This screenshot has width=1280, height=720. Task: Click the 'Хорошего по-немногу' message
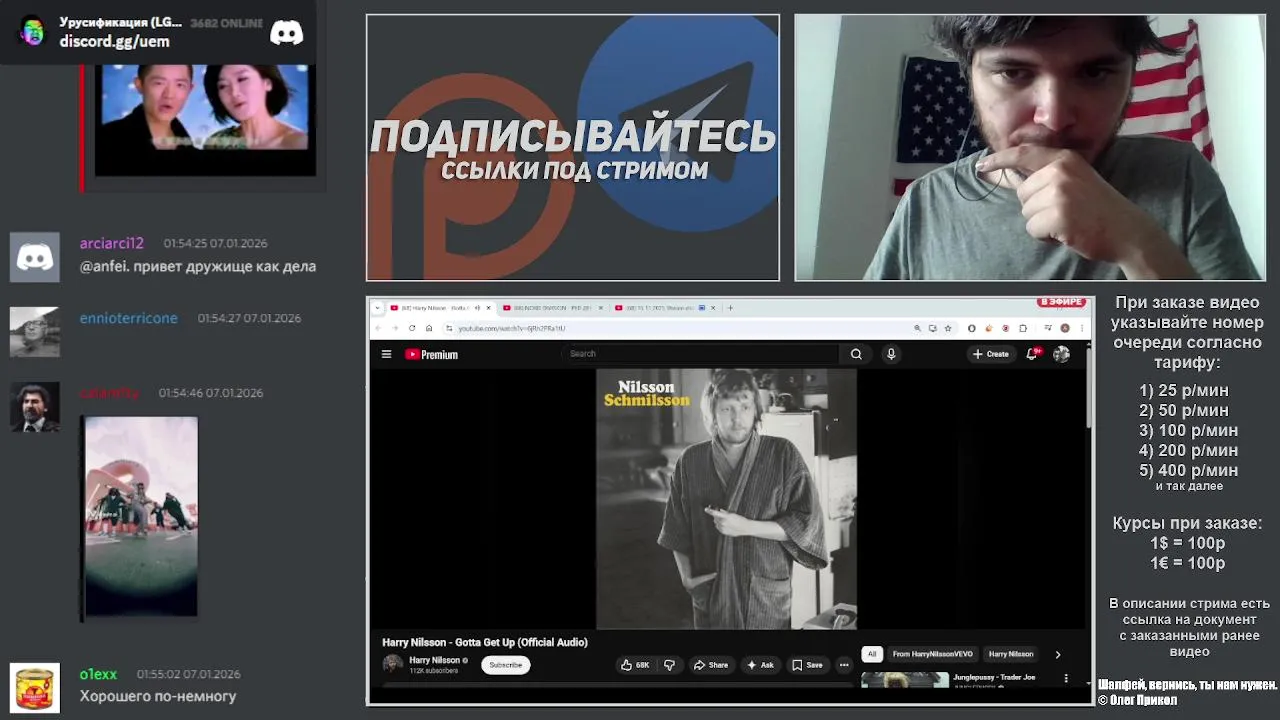(x=158, y=696)
